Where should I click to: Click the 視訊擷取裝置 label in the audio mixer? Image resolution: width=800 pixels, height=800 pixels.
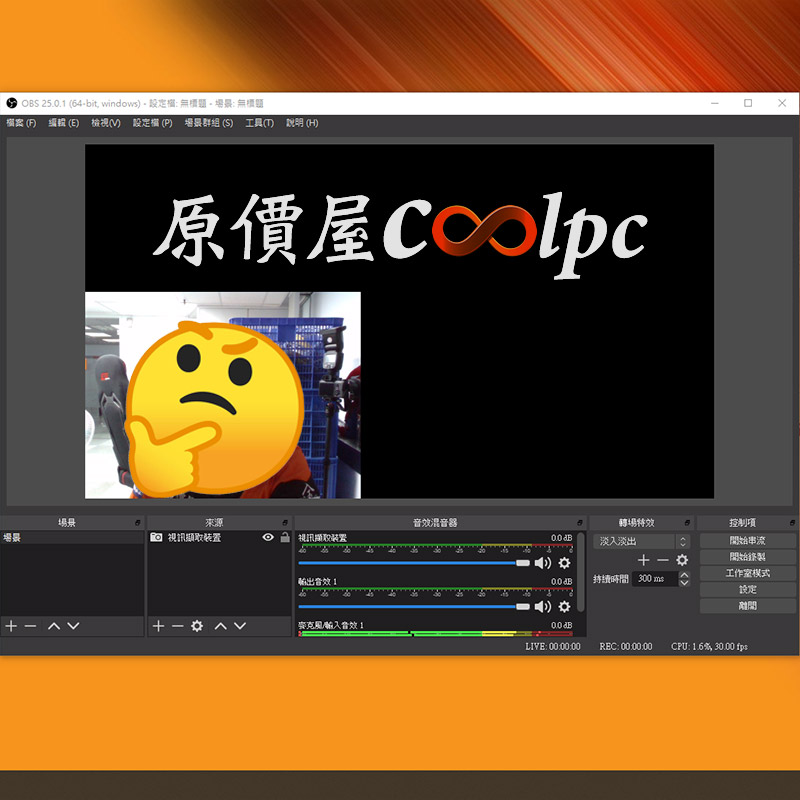point(322,538)
